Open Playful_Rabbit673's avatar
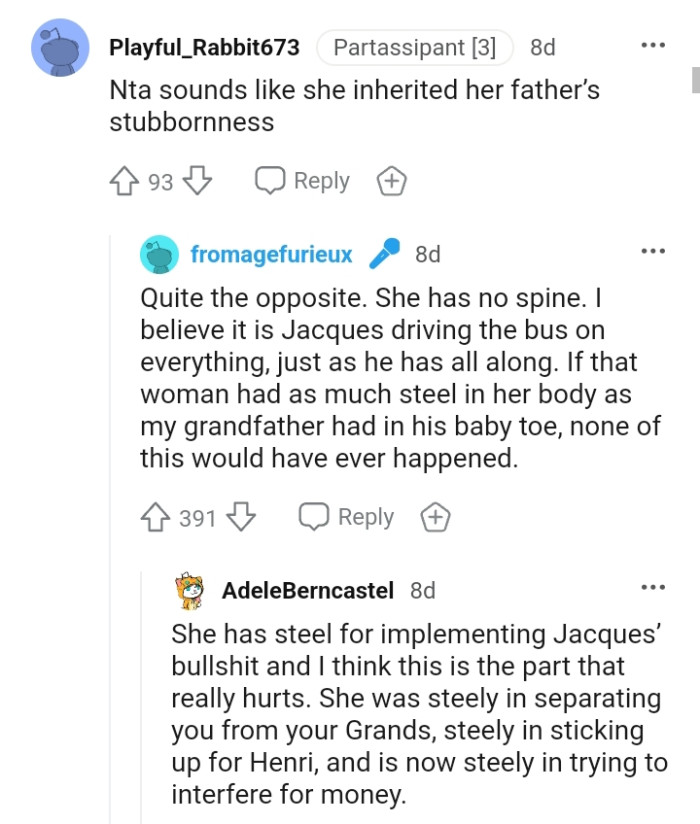Image resolution: width=700 pixels, height=824 pixels. tap(62, 47)
